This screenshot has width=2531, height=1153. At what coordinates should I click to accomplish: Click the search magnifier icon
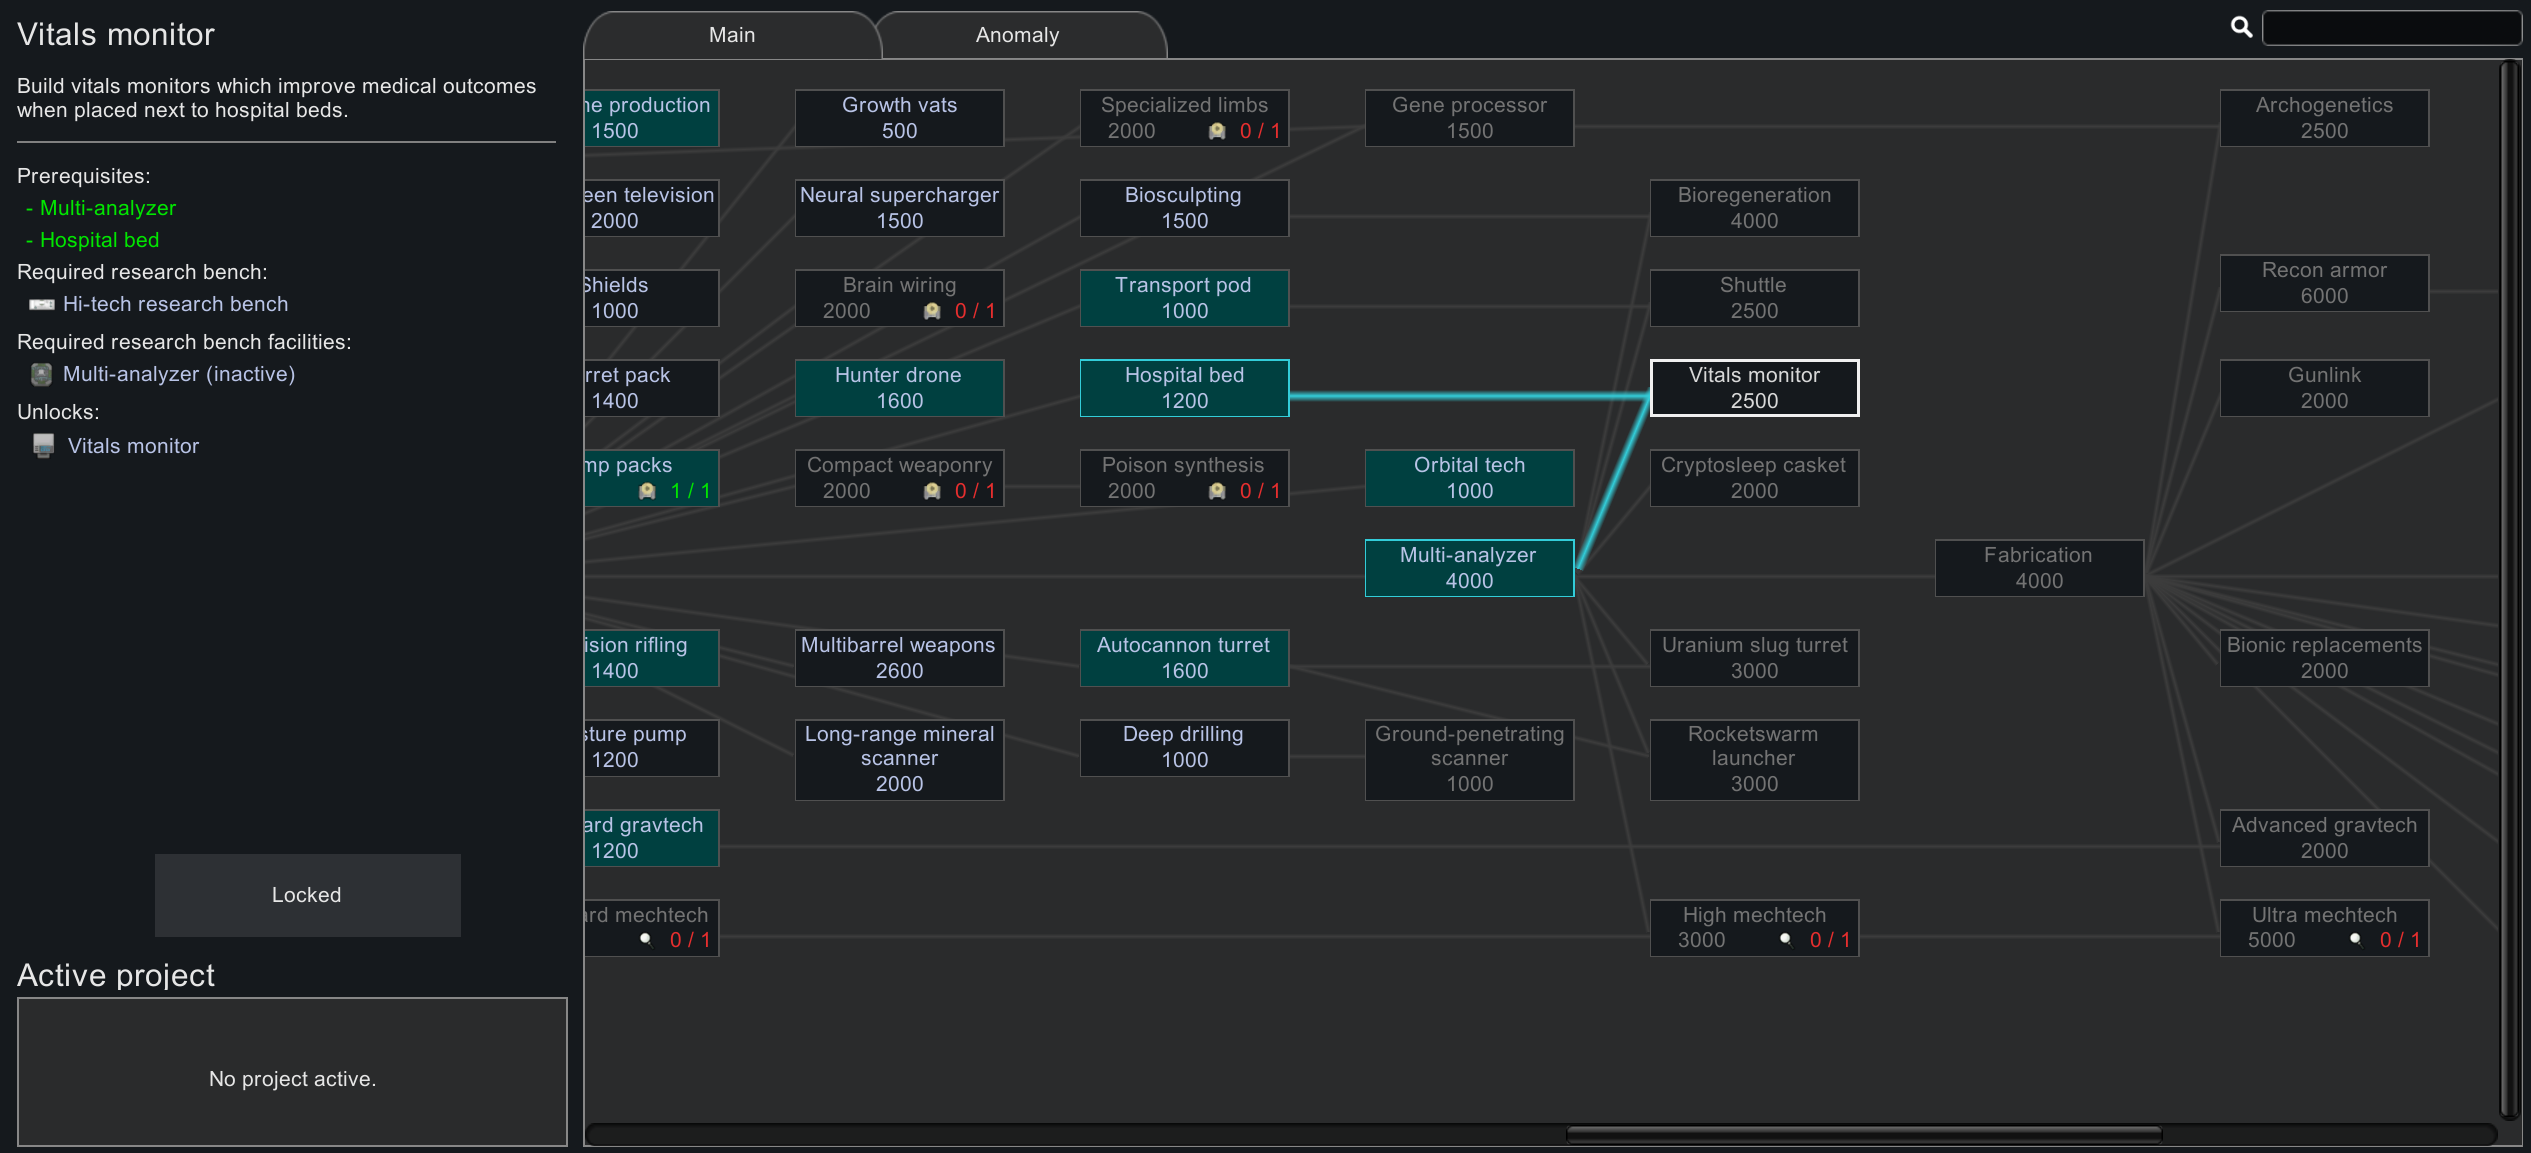pos(2241,27)
